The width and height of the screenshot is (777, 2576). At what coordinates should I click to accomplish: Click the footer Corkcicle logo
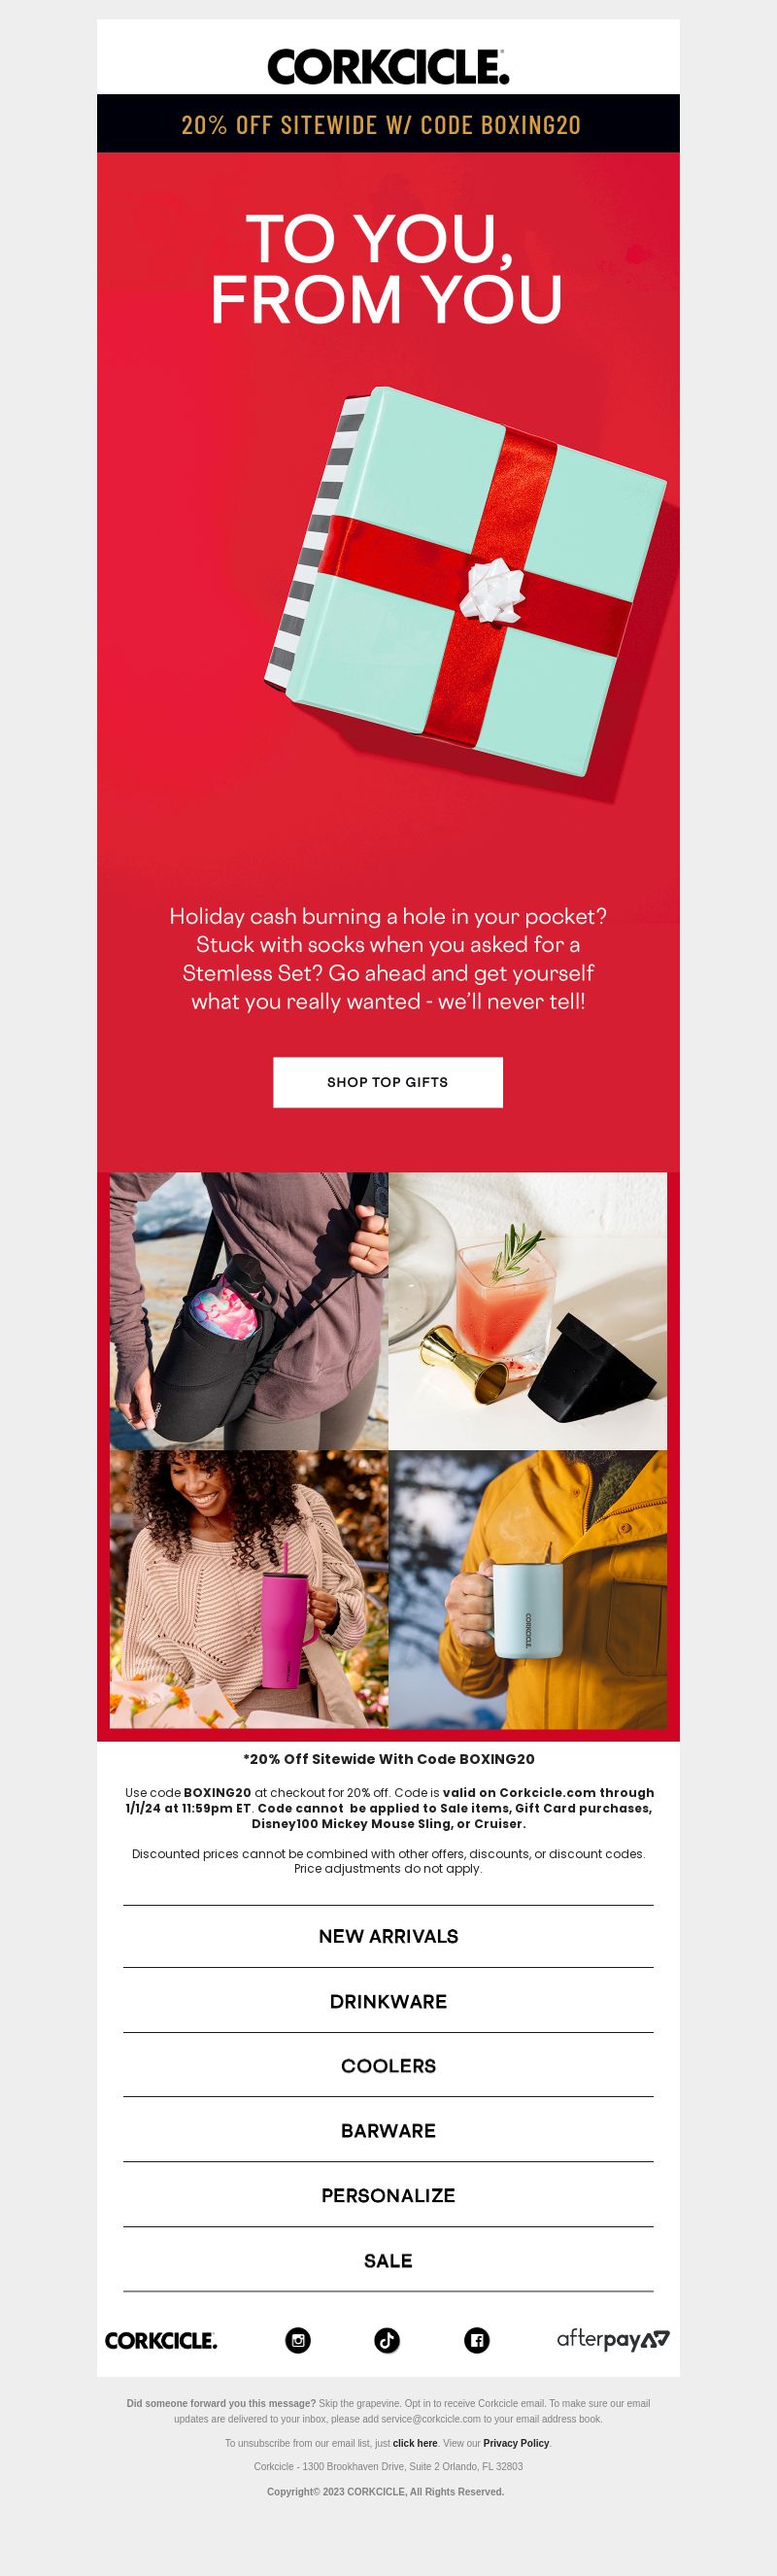[161, 2340]
